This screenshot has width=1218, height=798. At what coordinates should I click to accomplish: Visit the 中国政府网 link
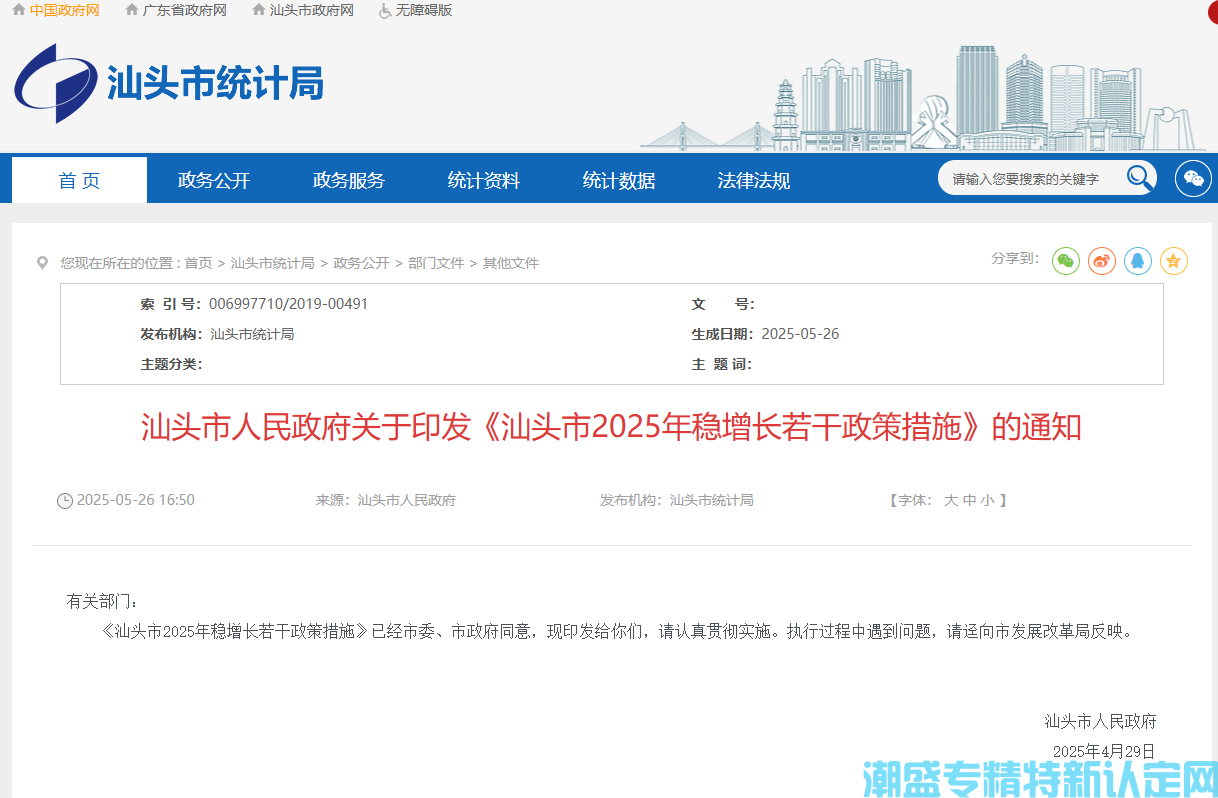[65, 10]
